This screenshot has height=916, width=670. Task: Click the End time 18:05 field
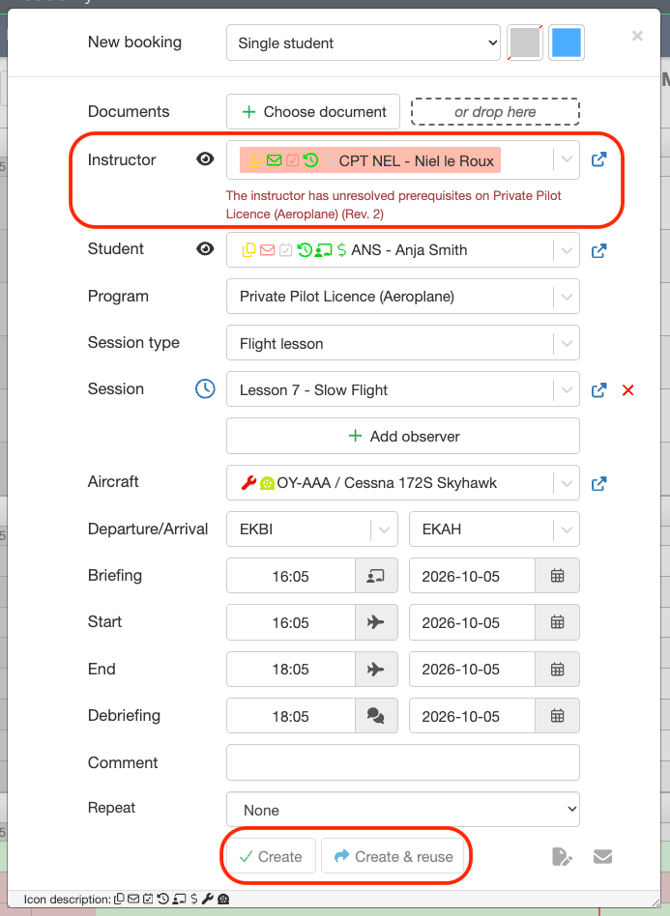[x=291, y=669]
